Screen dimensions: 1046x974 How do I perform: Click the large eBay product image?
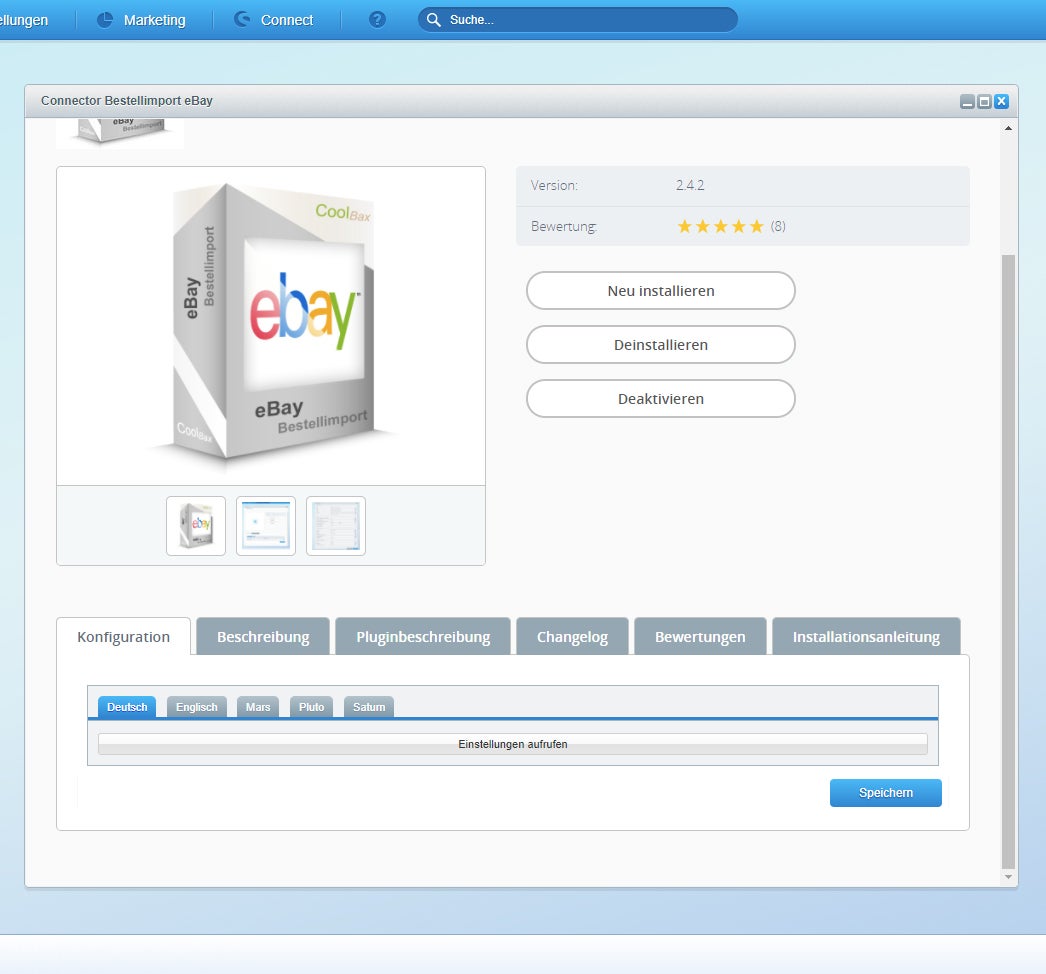tap(271, 326)
